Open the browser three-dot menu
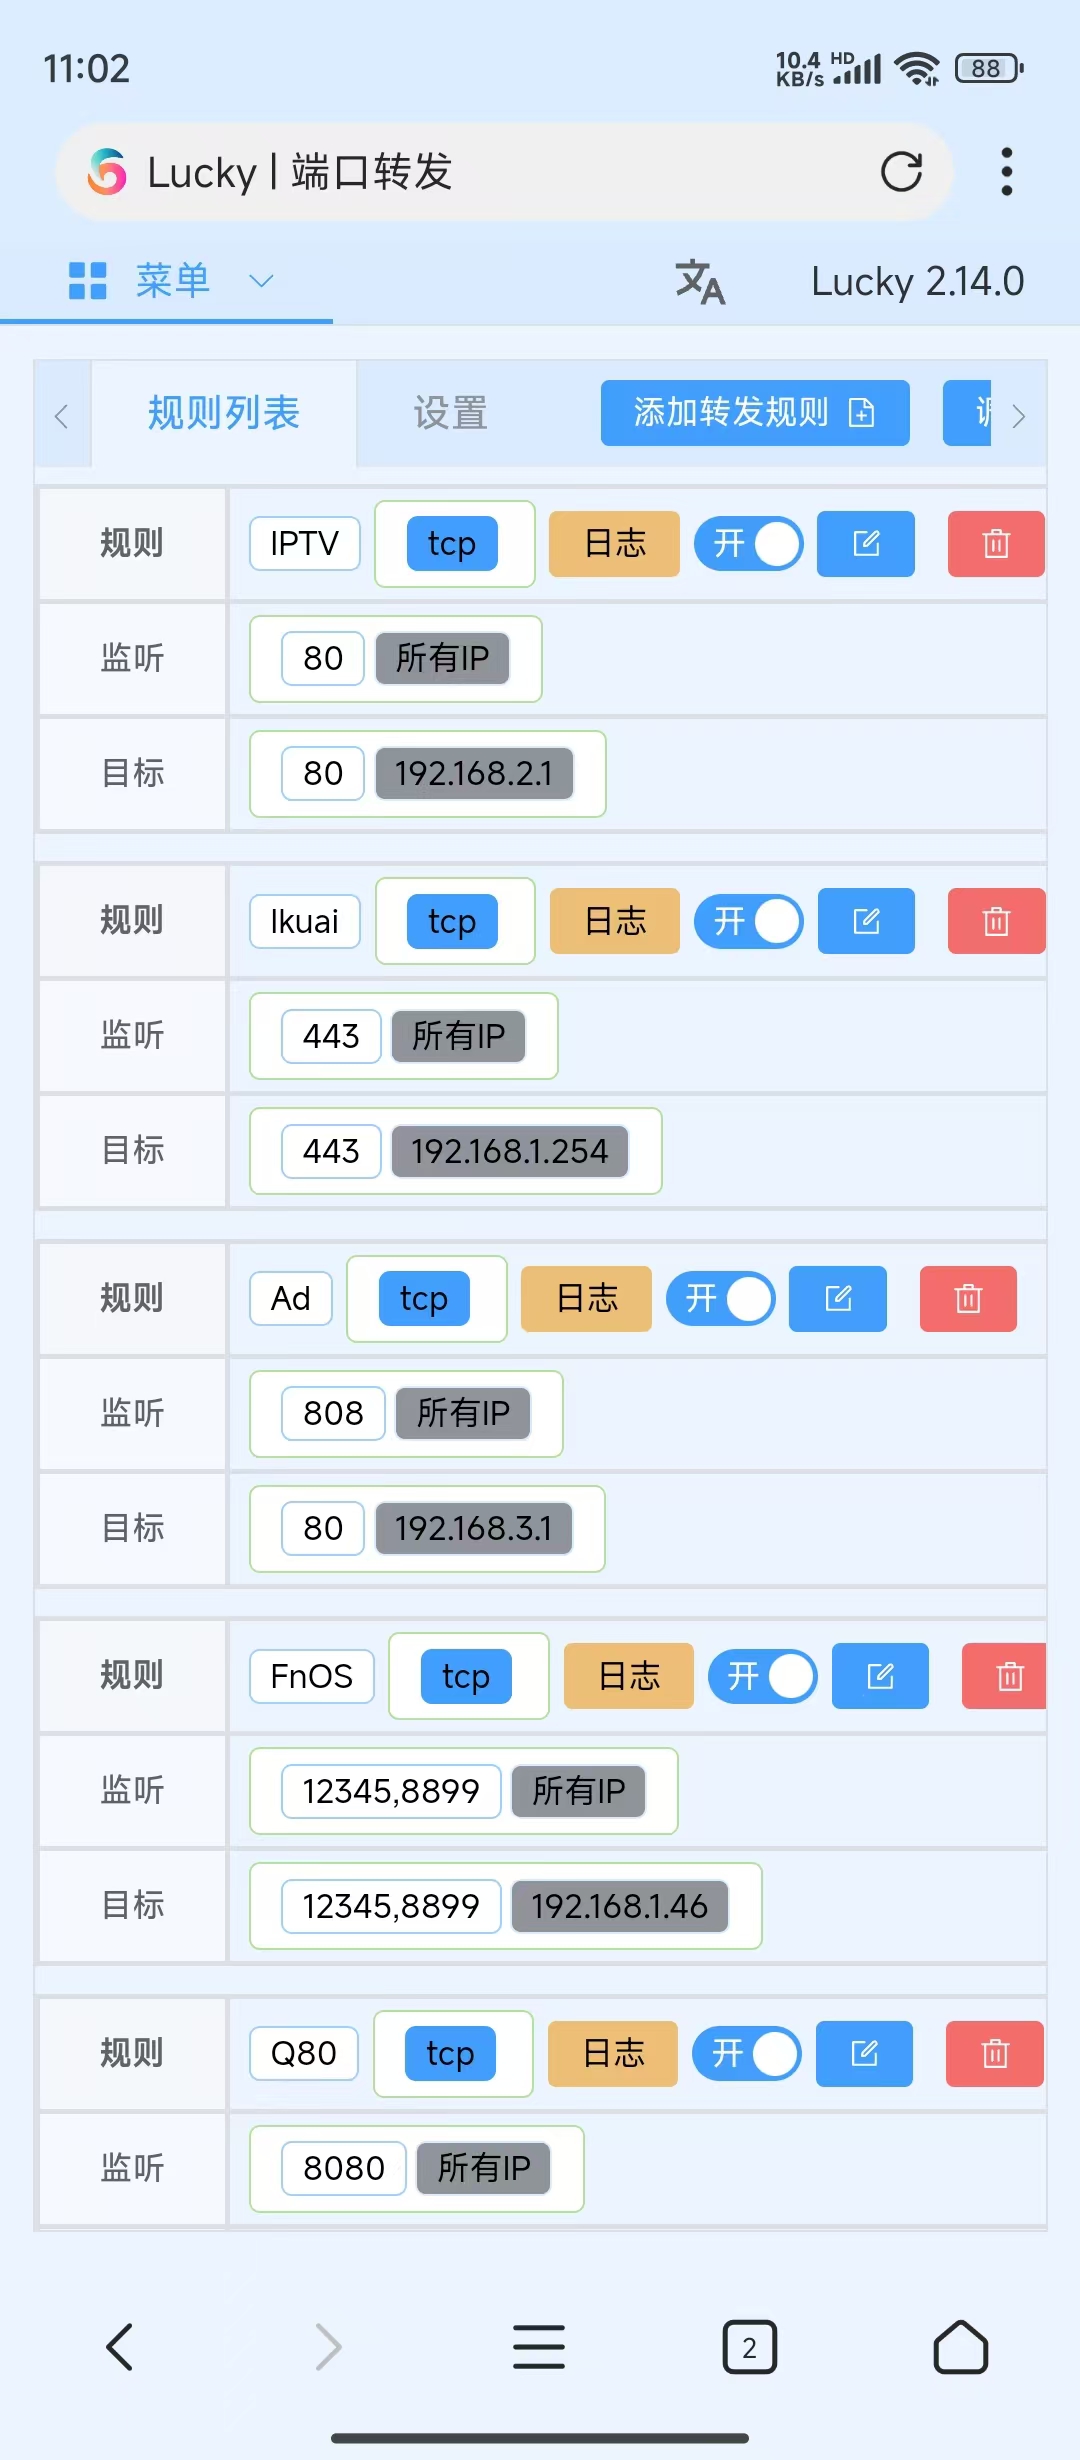This screenshot has width=1080, height=2460. point(1006,172)
